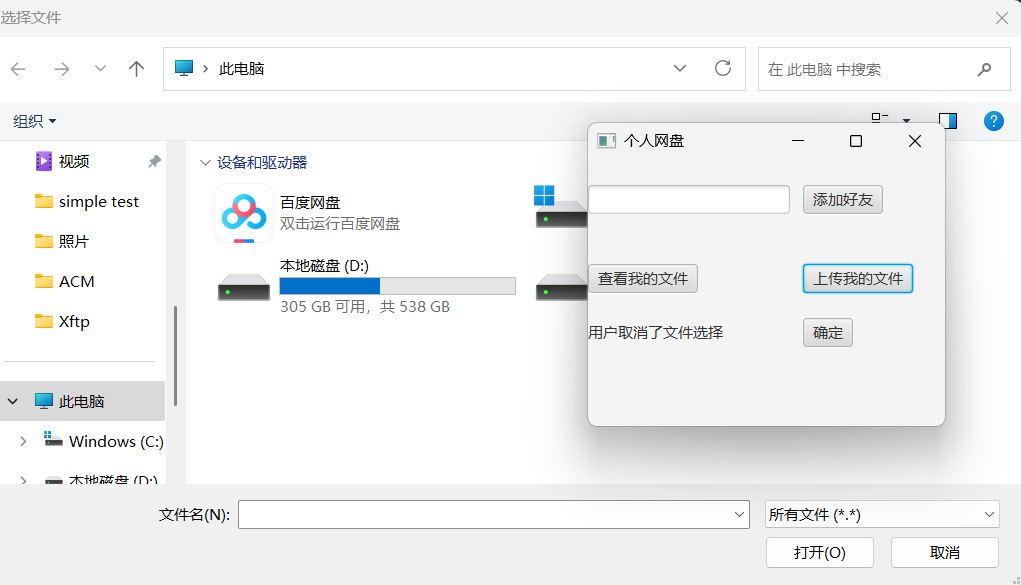Screen dimensions: 1021x585
Task: Open the 组织 menu
Action: (x=35, y=121)
